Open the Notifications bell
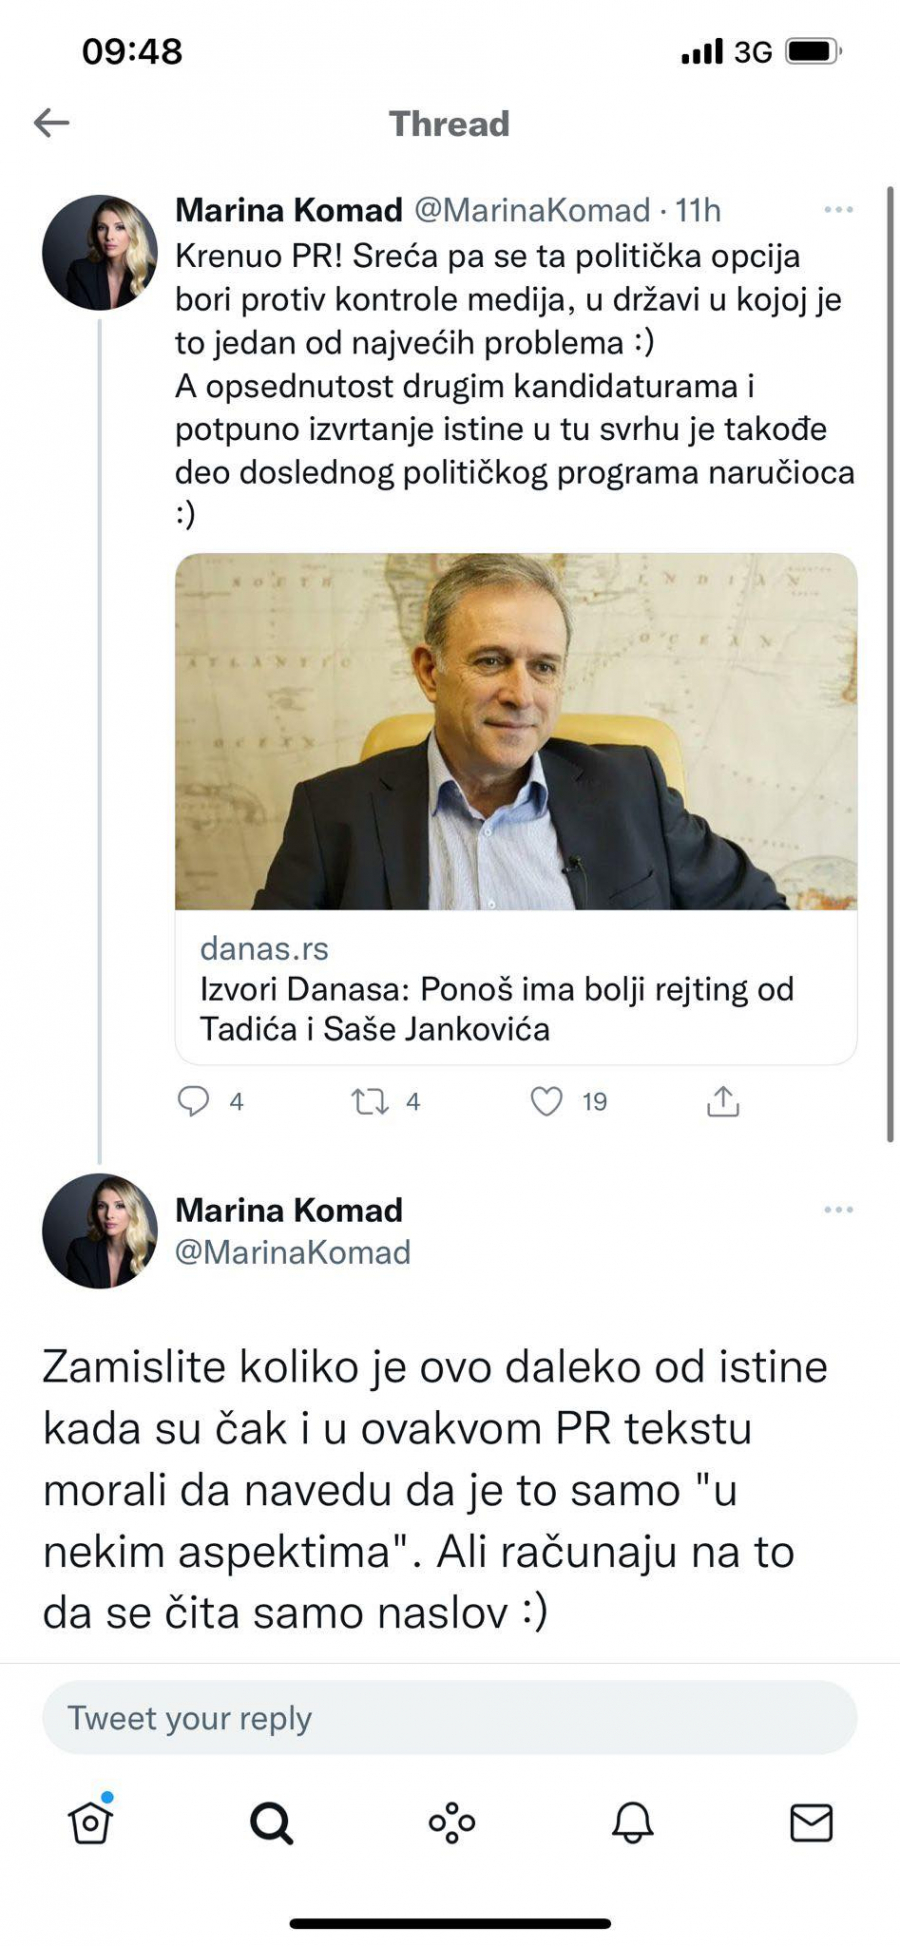 pos(633,1823)
